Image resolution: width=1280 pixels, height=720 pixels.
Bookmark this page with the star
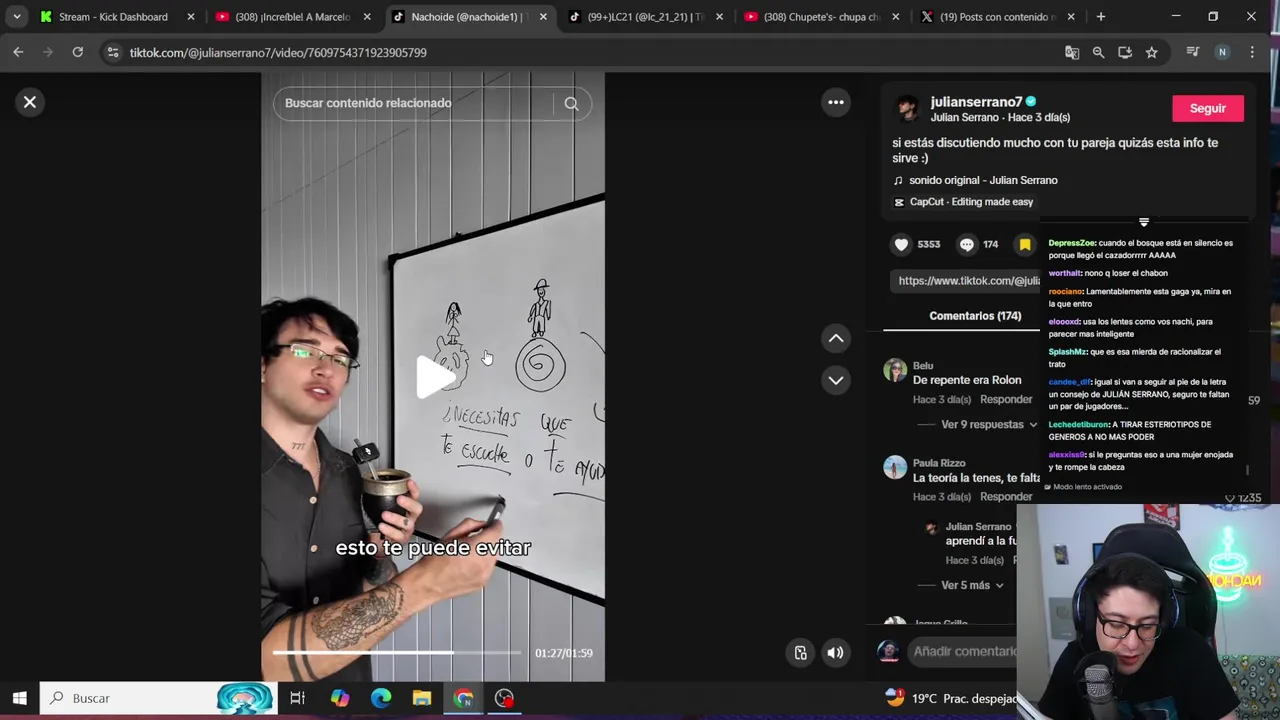pos(1152,52)
